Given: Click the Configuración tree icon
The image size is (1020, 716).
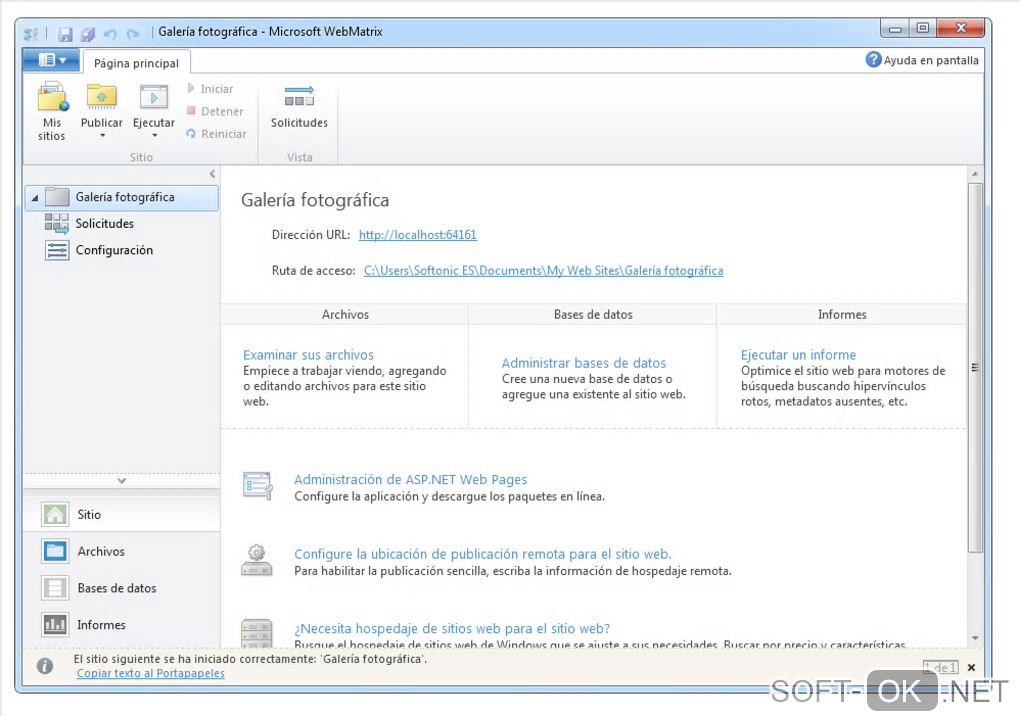Looking at the screenshot, I should pyautogui.click(x=57, y=250).
